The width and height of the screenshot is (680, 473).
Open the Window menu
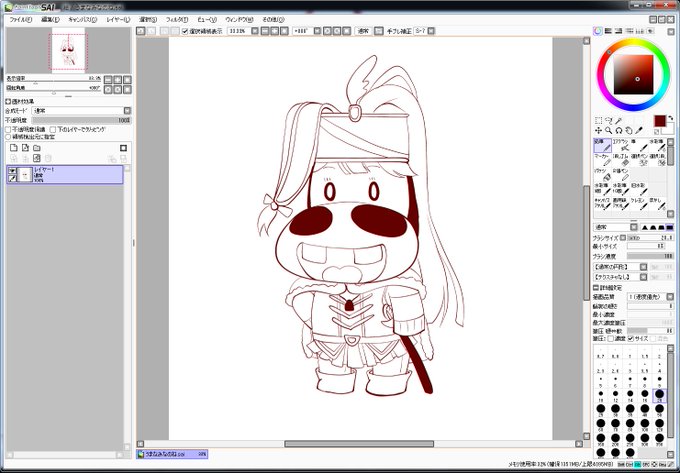coord(239,20)
